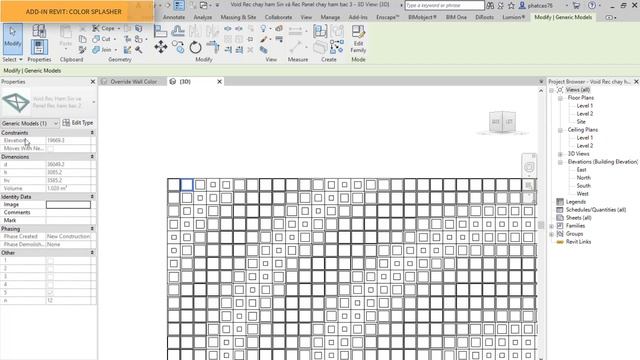The width and height of the screenshot is (640, 360).
Task: Open the Annotate ribbon tab
Action: coord(174,17)
